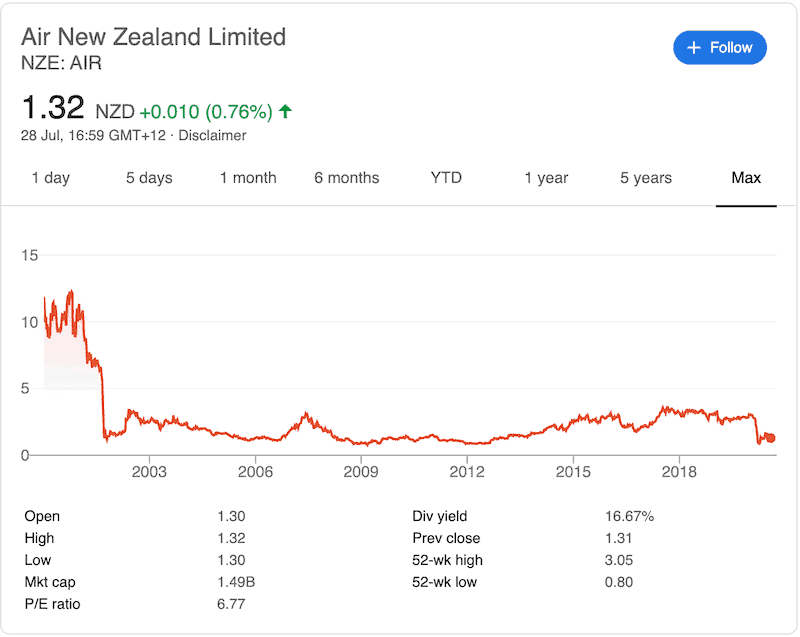
Task: Show the 1 year chart
Action: [546, 178]
